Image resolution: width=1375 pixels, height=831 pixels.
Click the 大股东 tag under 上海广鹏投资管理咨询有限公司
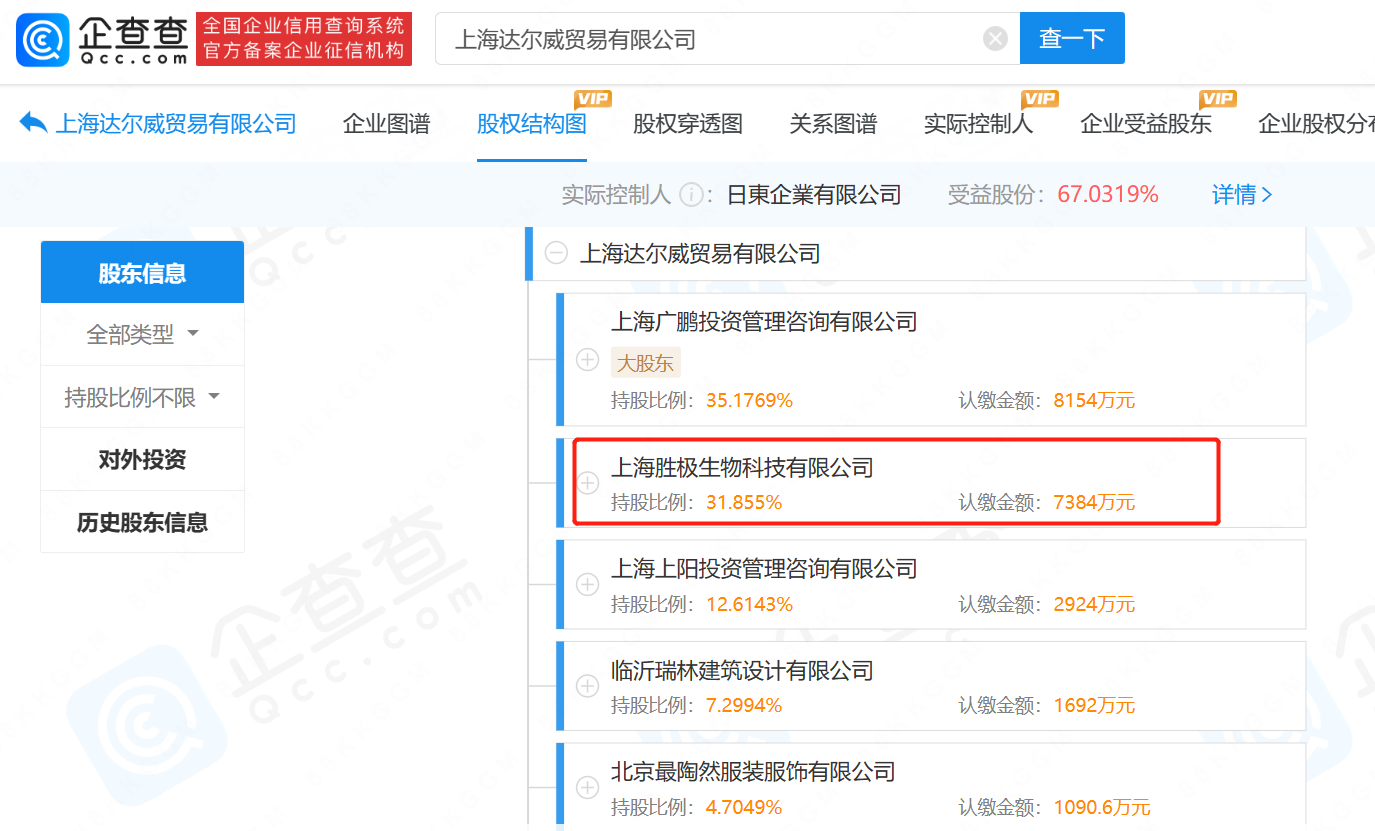pos(645,362)
